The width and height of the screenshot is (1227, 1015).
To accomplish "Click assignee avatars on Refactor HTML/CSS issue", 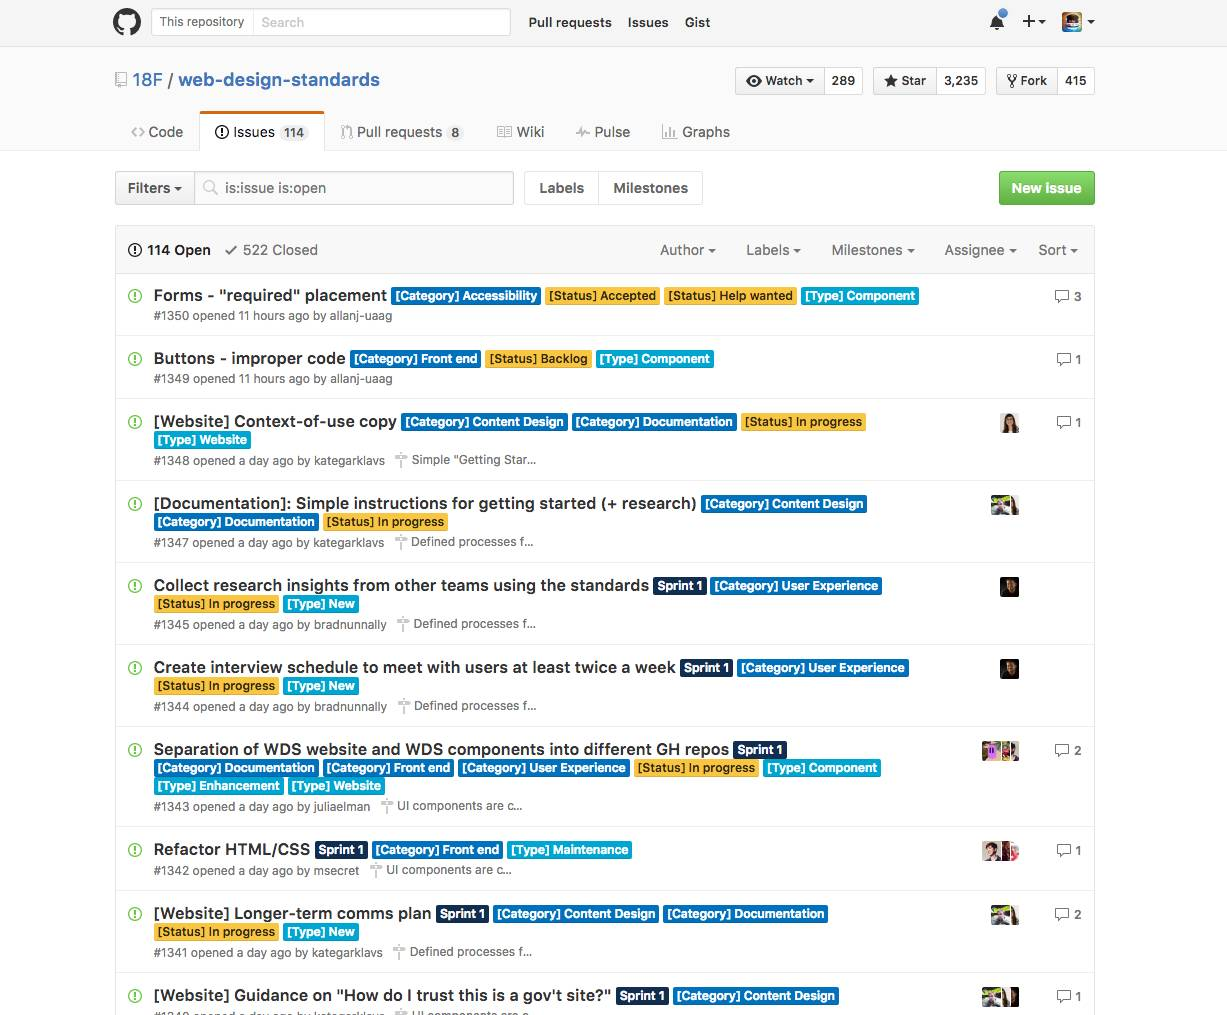I will [1000, 851].
